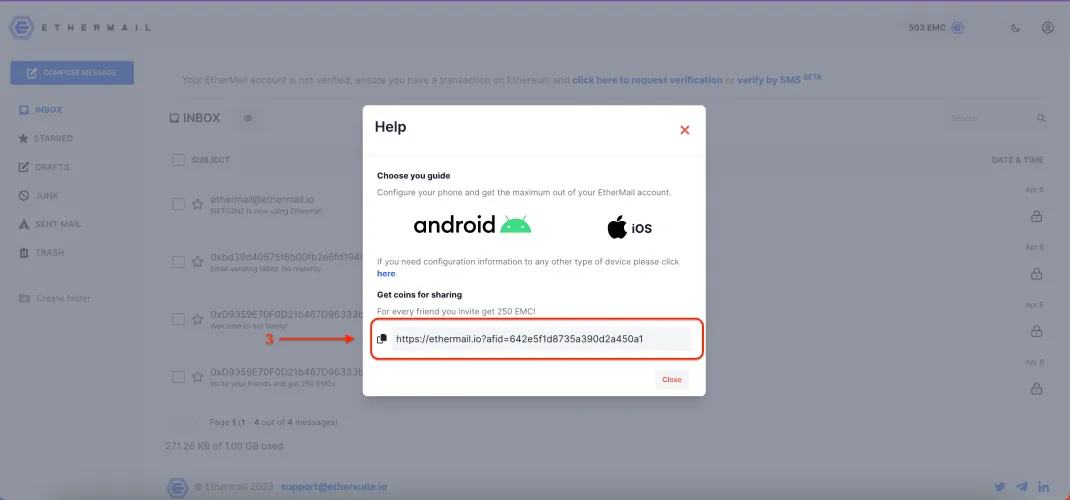
Task: Click the footer EtherMail hexagon logo
Action: [177, 487]
